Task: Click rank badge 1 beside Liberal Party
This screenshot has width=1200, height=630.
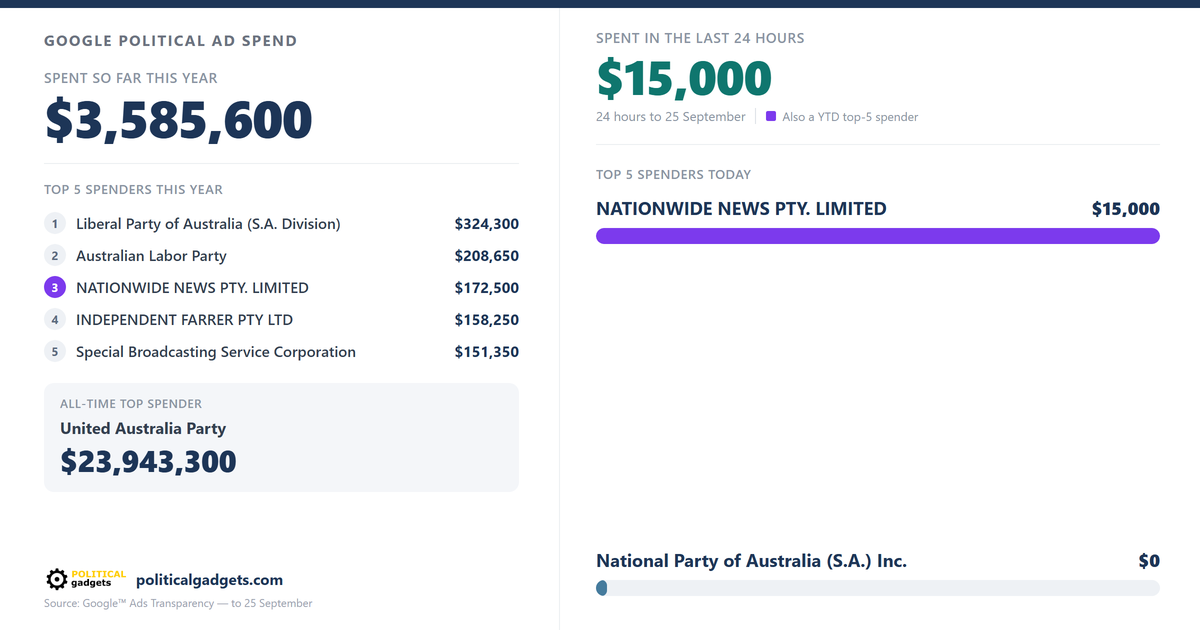Action: click(55, 224)
